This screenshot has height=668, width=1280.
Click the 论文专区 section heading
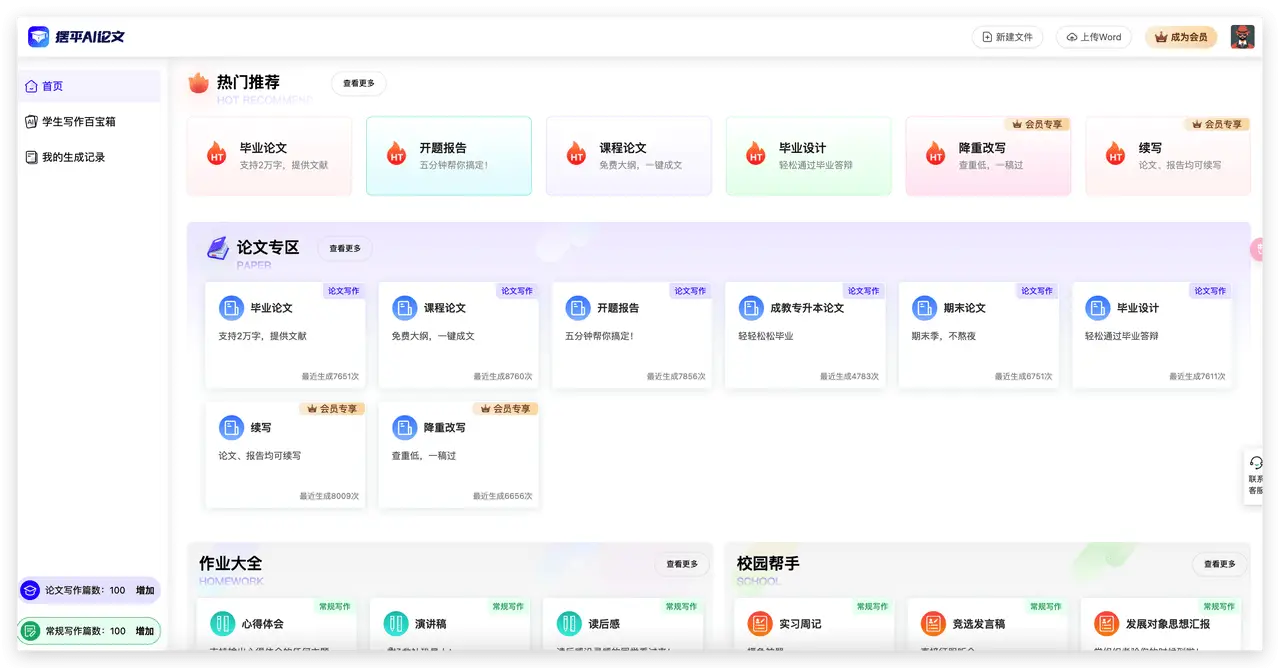[x=268, y=247]
